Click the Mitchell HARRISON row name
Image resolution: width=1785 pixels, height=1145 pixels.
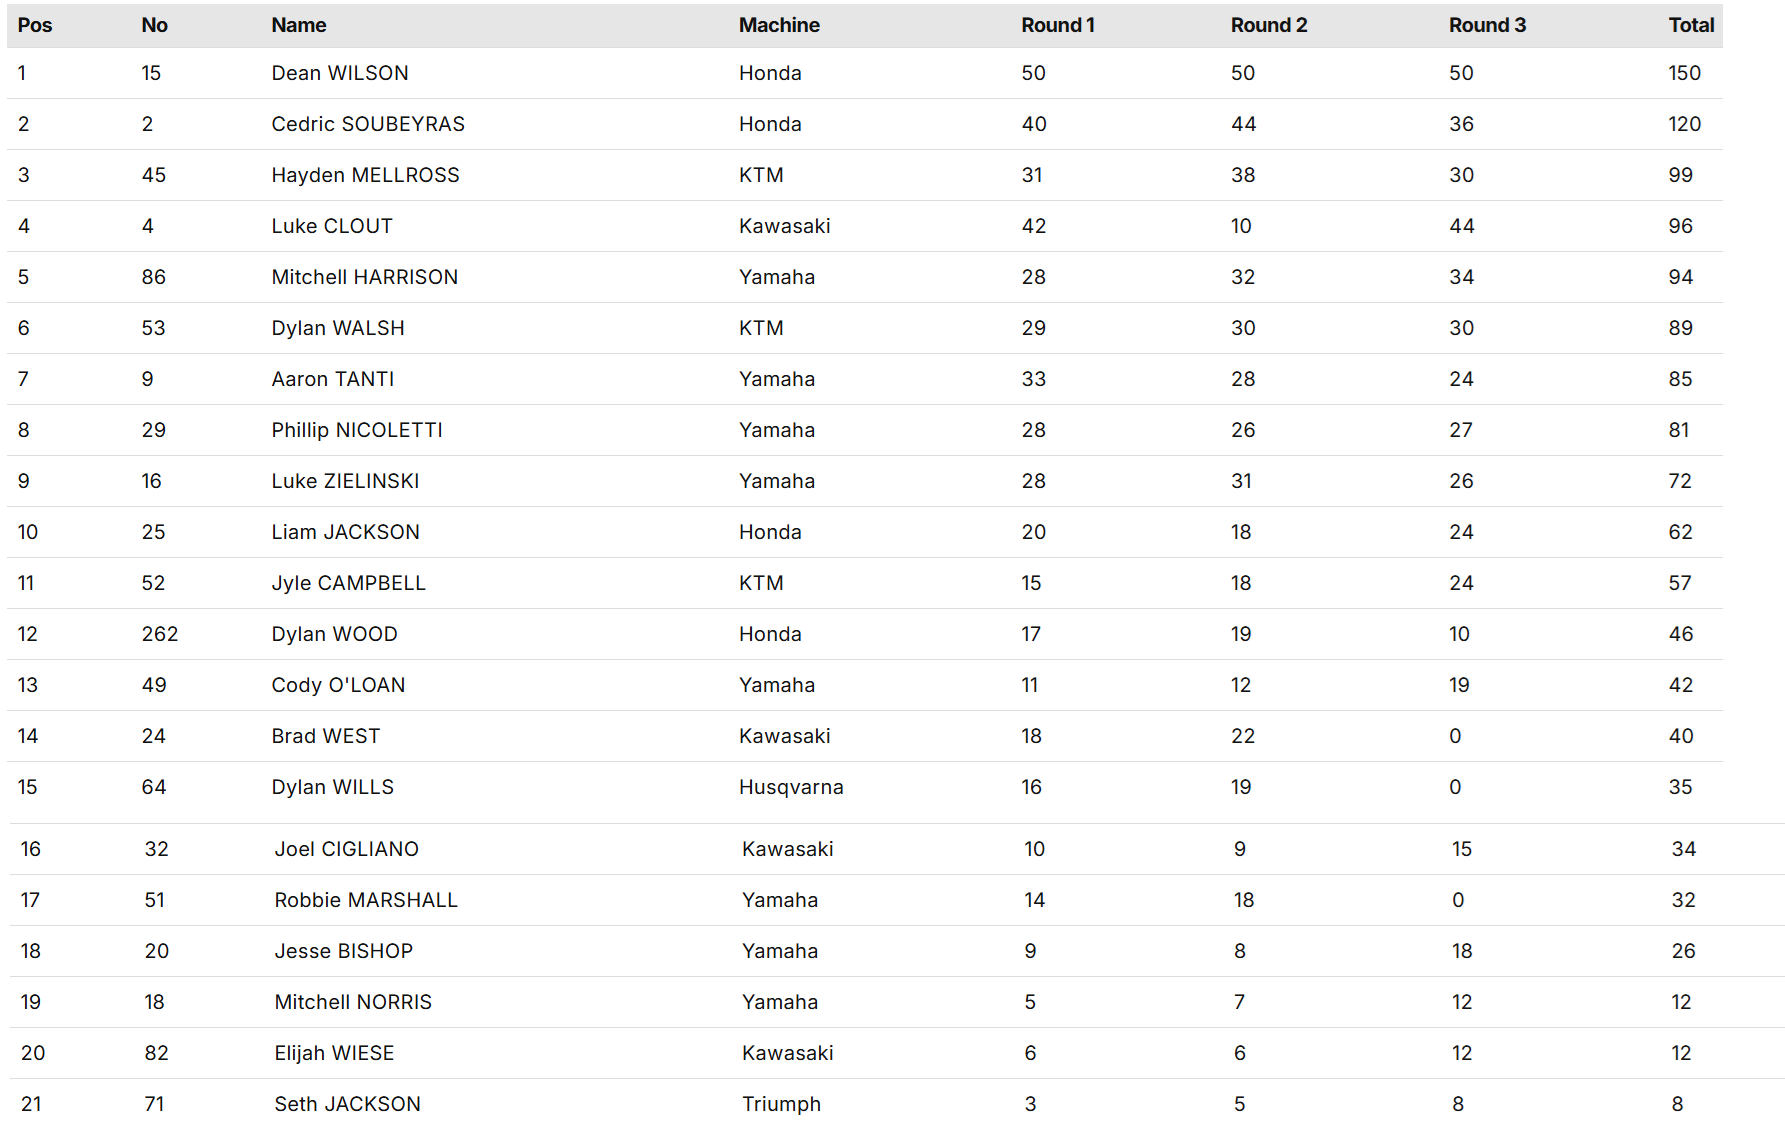click(364, 278)
